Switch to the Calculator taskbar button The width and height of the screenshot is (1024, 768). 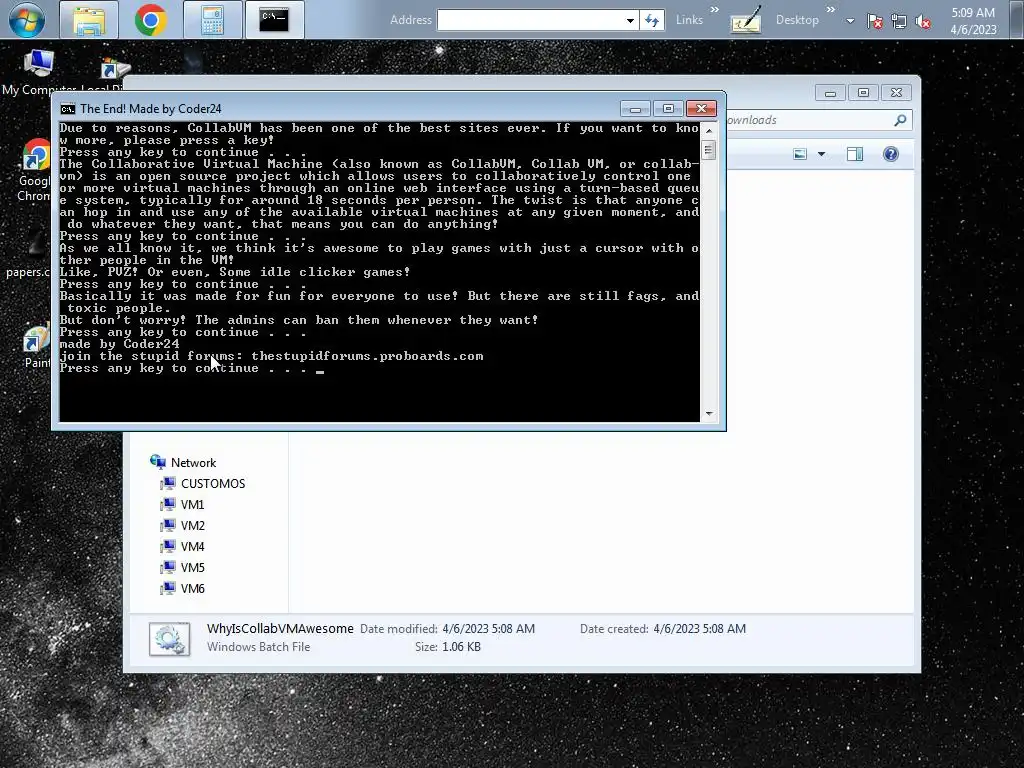coord(212,20)
